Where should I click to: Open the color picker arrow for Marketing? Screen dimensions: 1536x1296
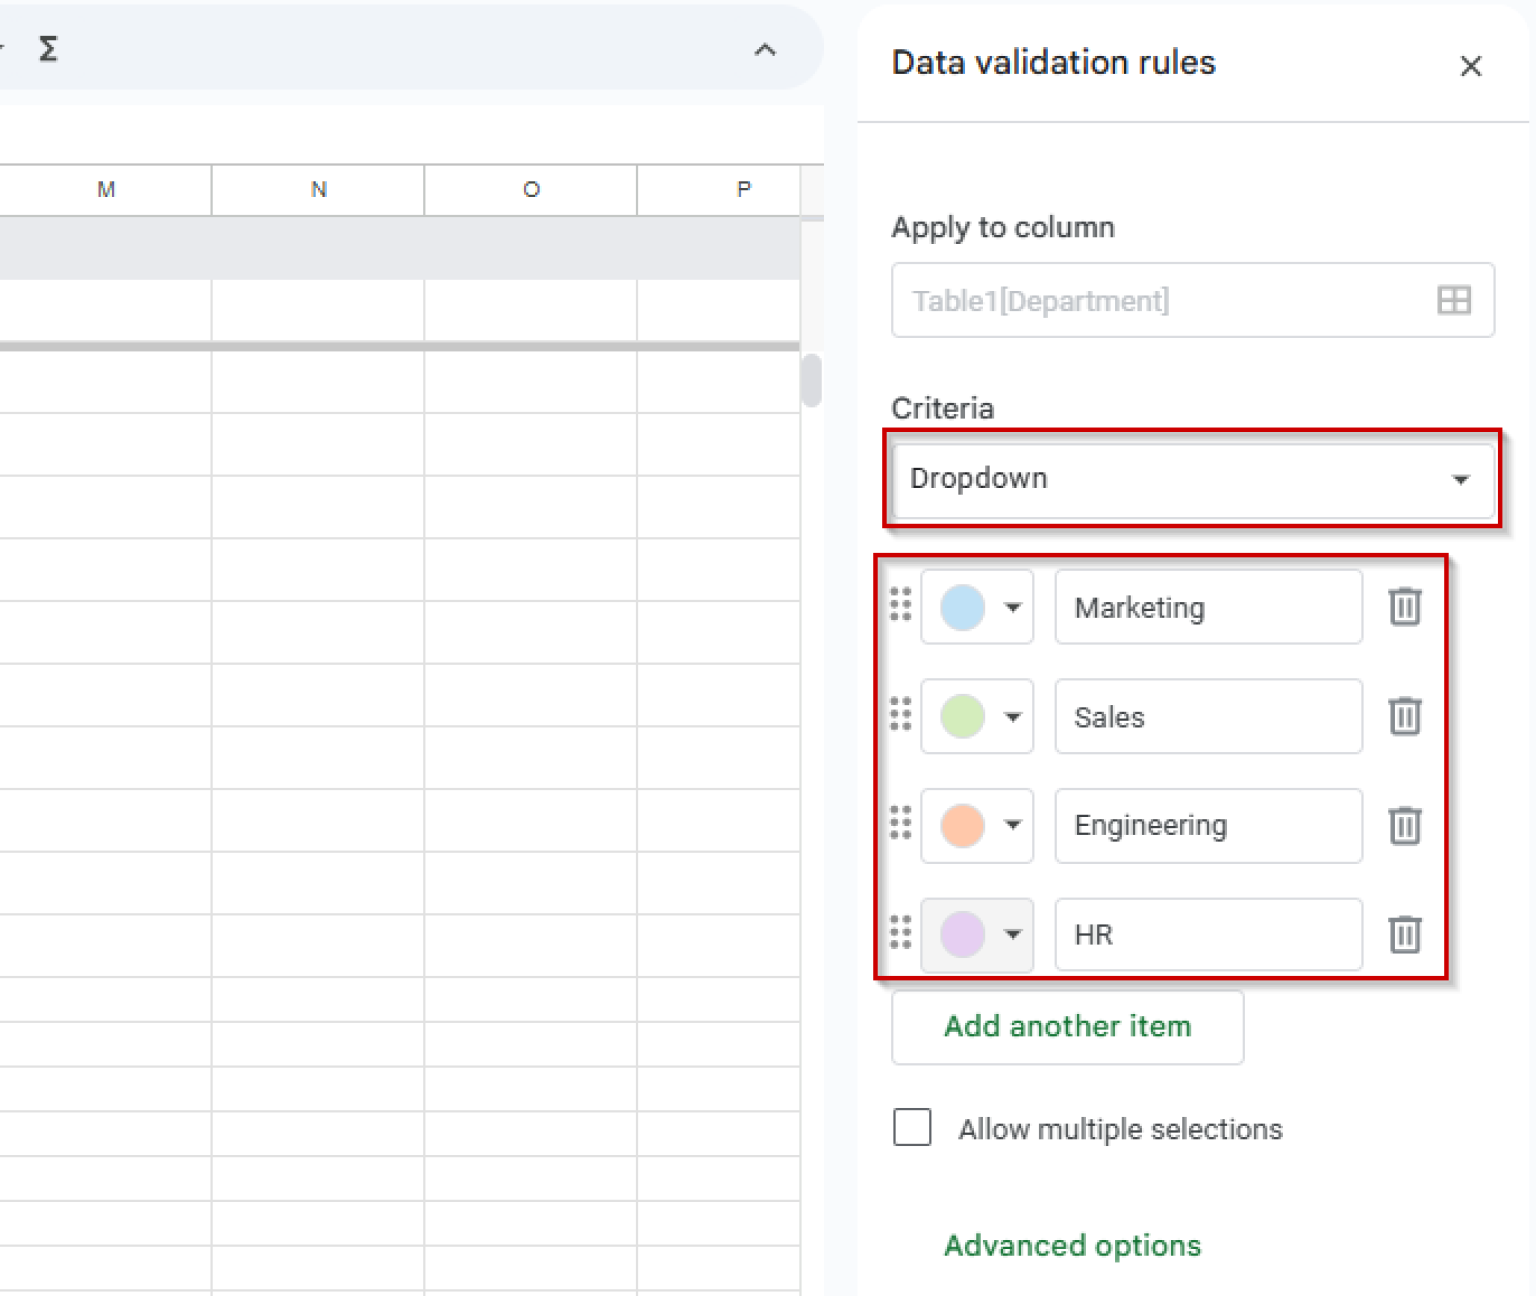coord(1012,606)
